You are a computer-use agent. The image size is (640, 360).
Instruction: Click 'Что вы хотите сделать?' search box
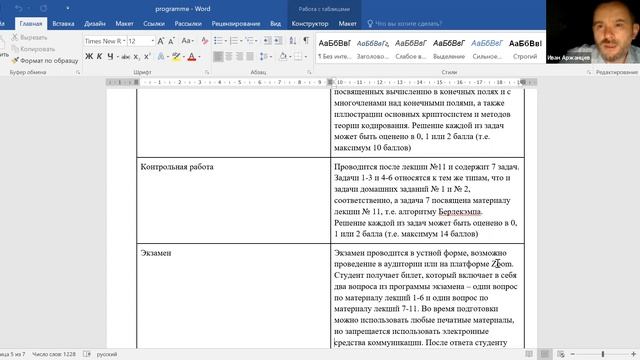[404, 24]
